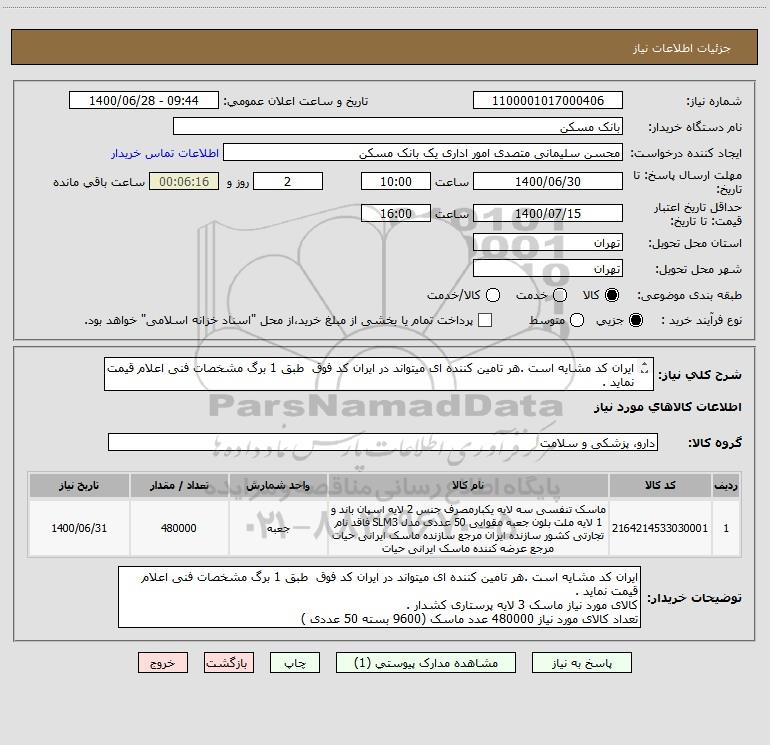Click price validity date 1400/07/15
The height and width of the screenshot is (745, 770).
click(x=548, y=213)
